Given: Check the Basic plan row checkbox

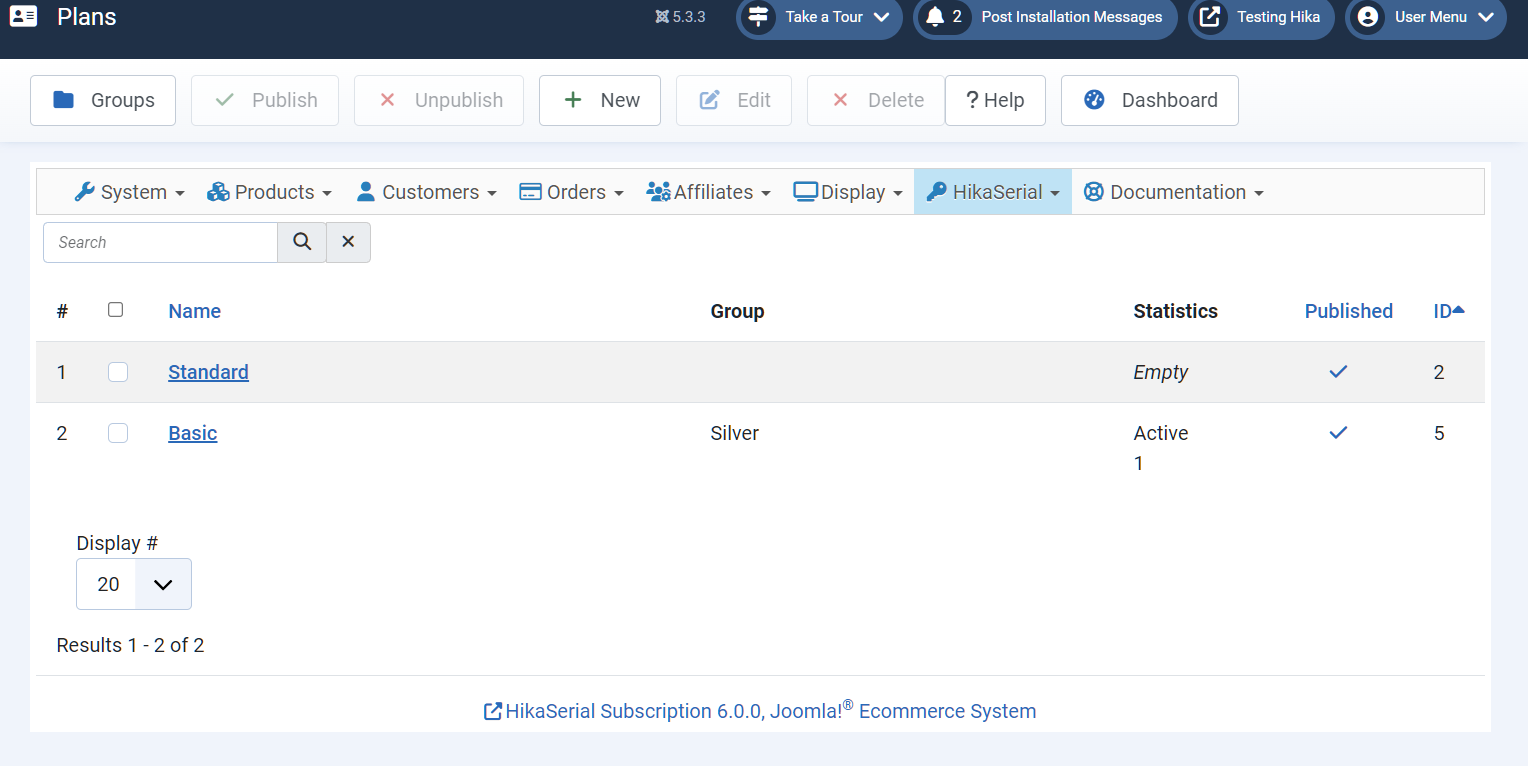Looking at the screenshot, I should click(x=118, y=433).
